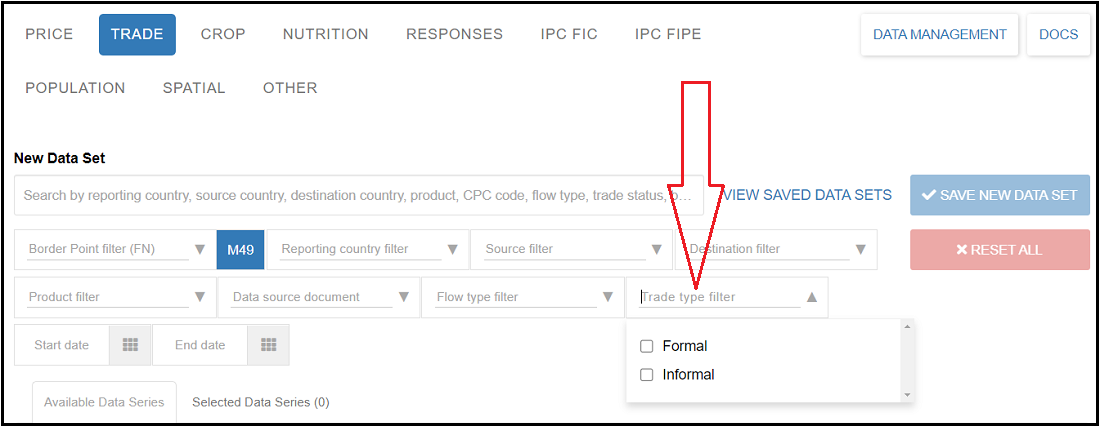Open the End date calendar icon

click(268, 345)
